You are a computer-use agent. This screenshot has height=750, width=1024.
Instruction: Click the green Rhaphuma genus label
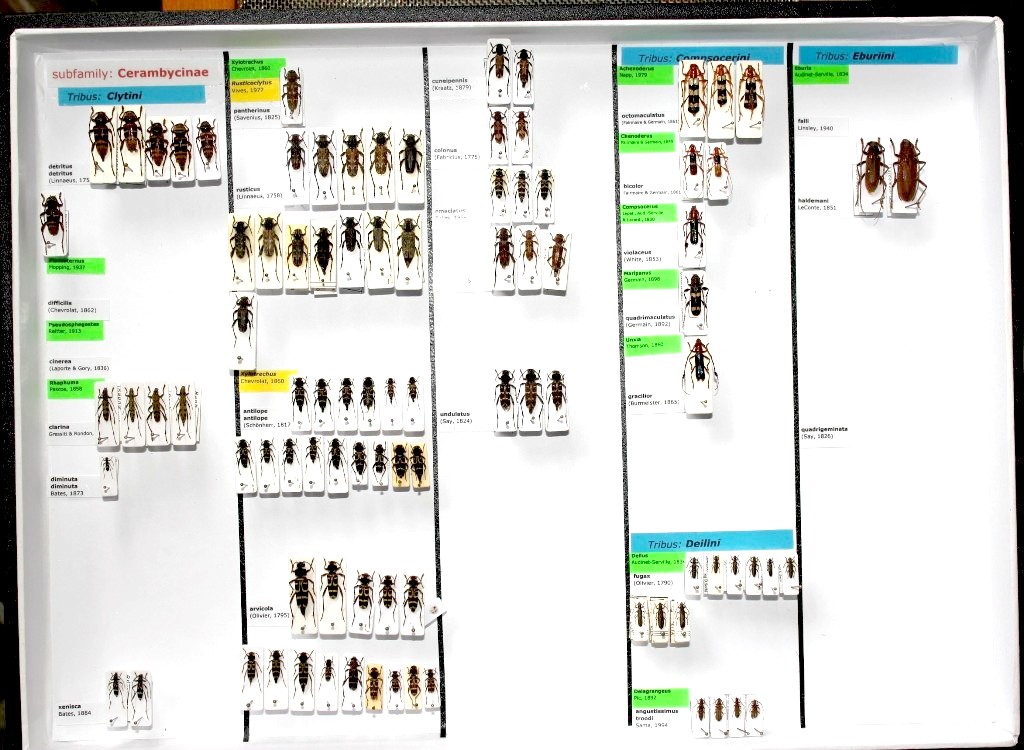(75, 388)
